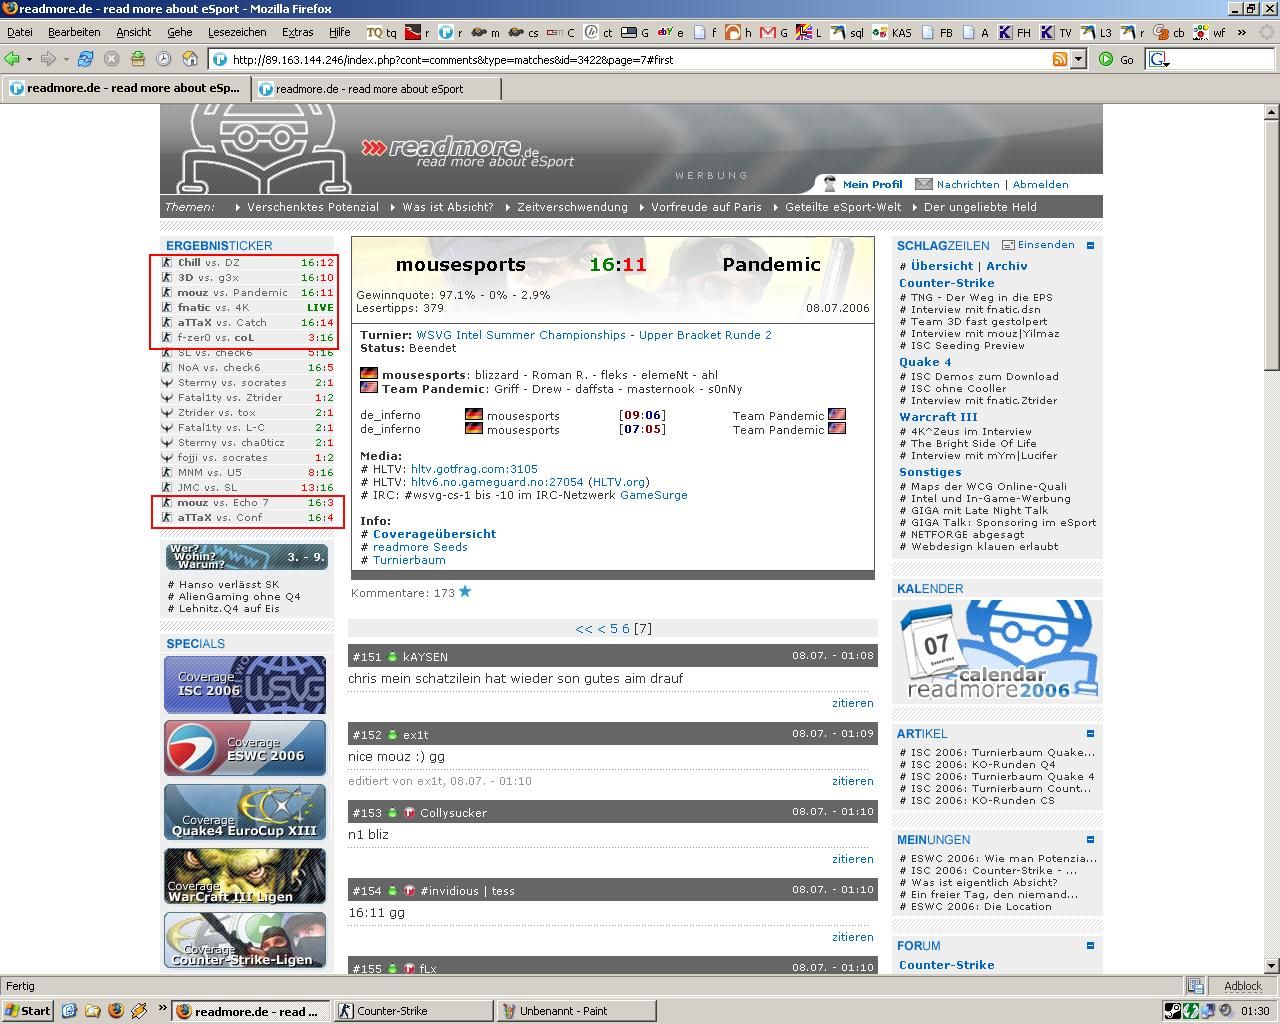Open Firefox from the quick launch bar

point(115,1011)
